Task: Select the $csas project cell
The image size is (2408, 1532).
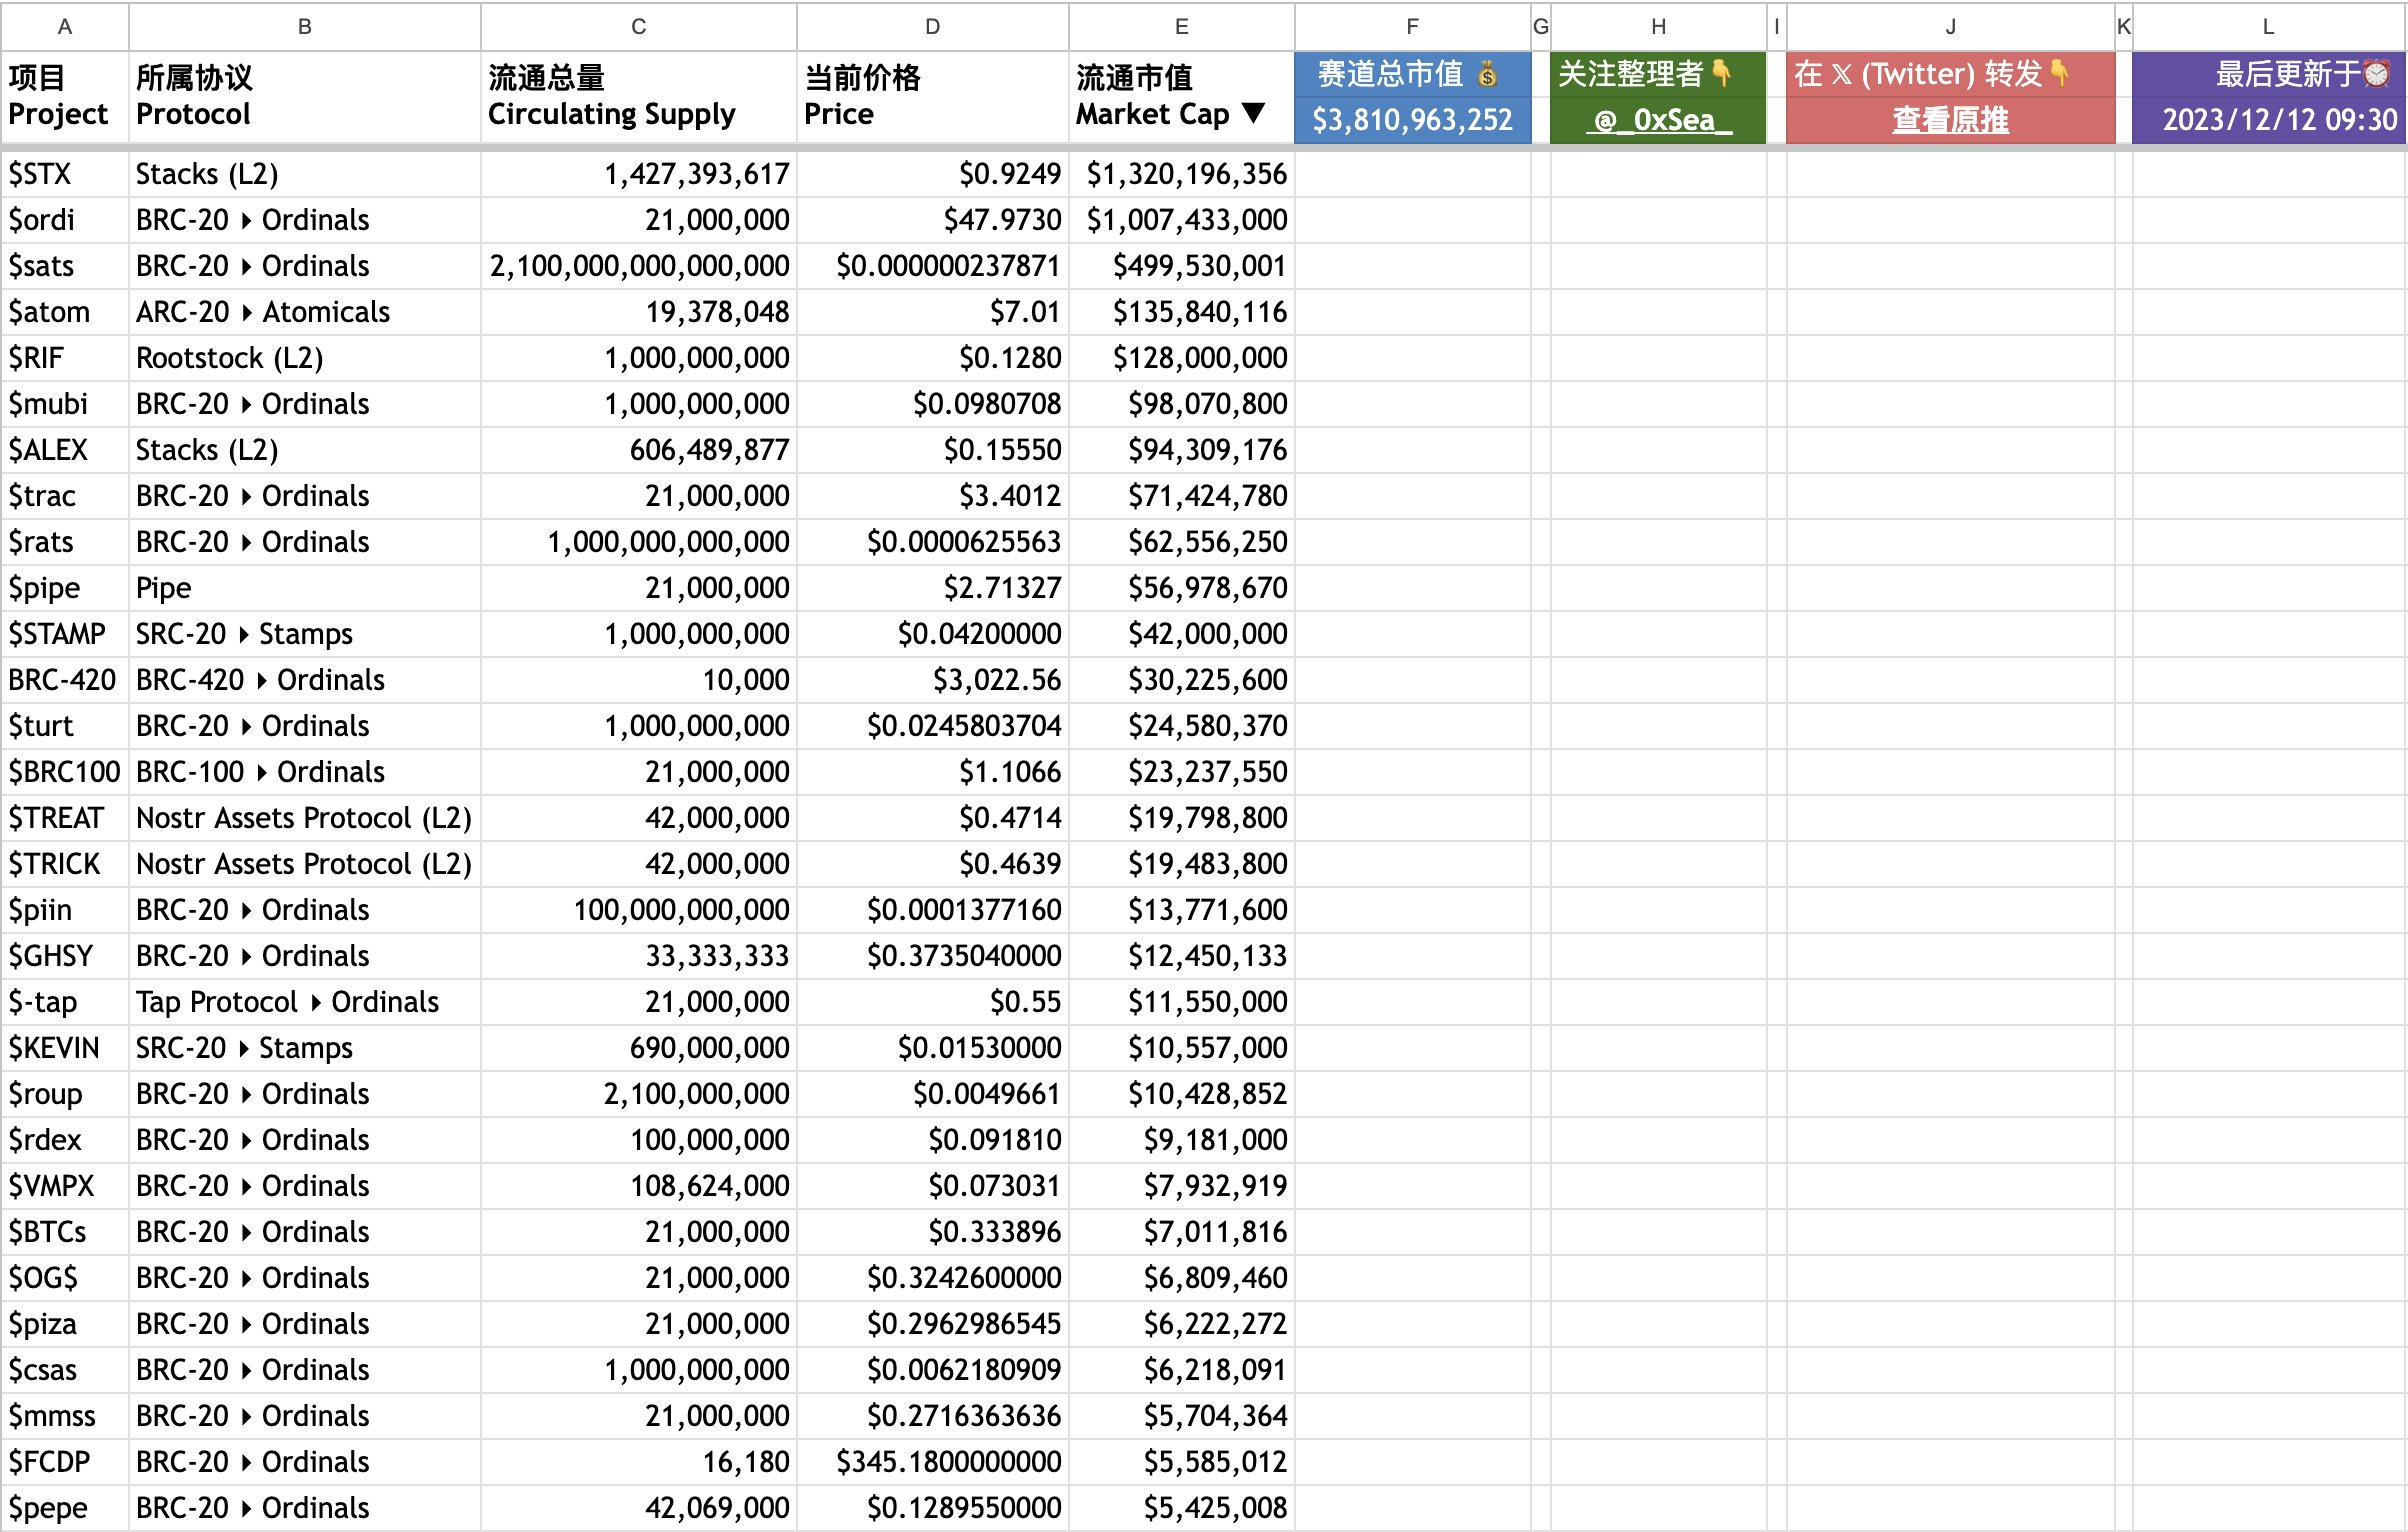Action: click(65, 1370)
